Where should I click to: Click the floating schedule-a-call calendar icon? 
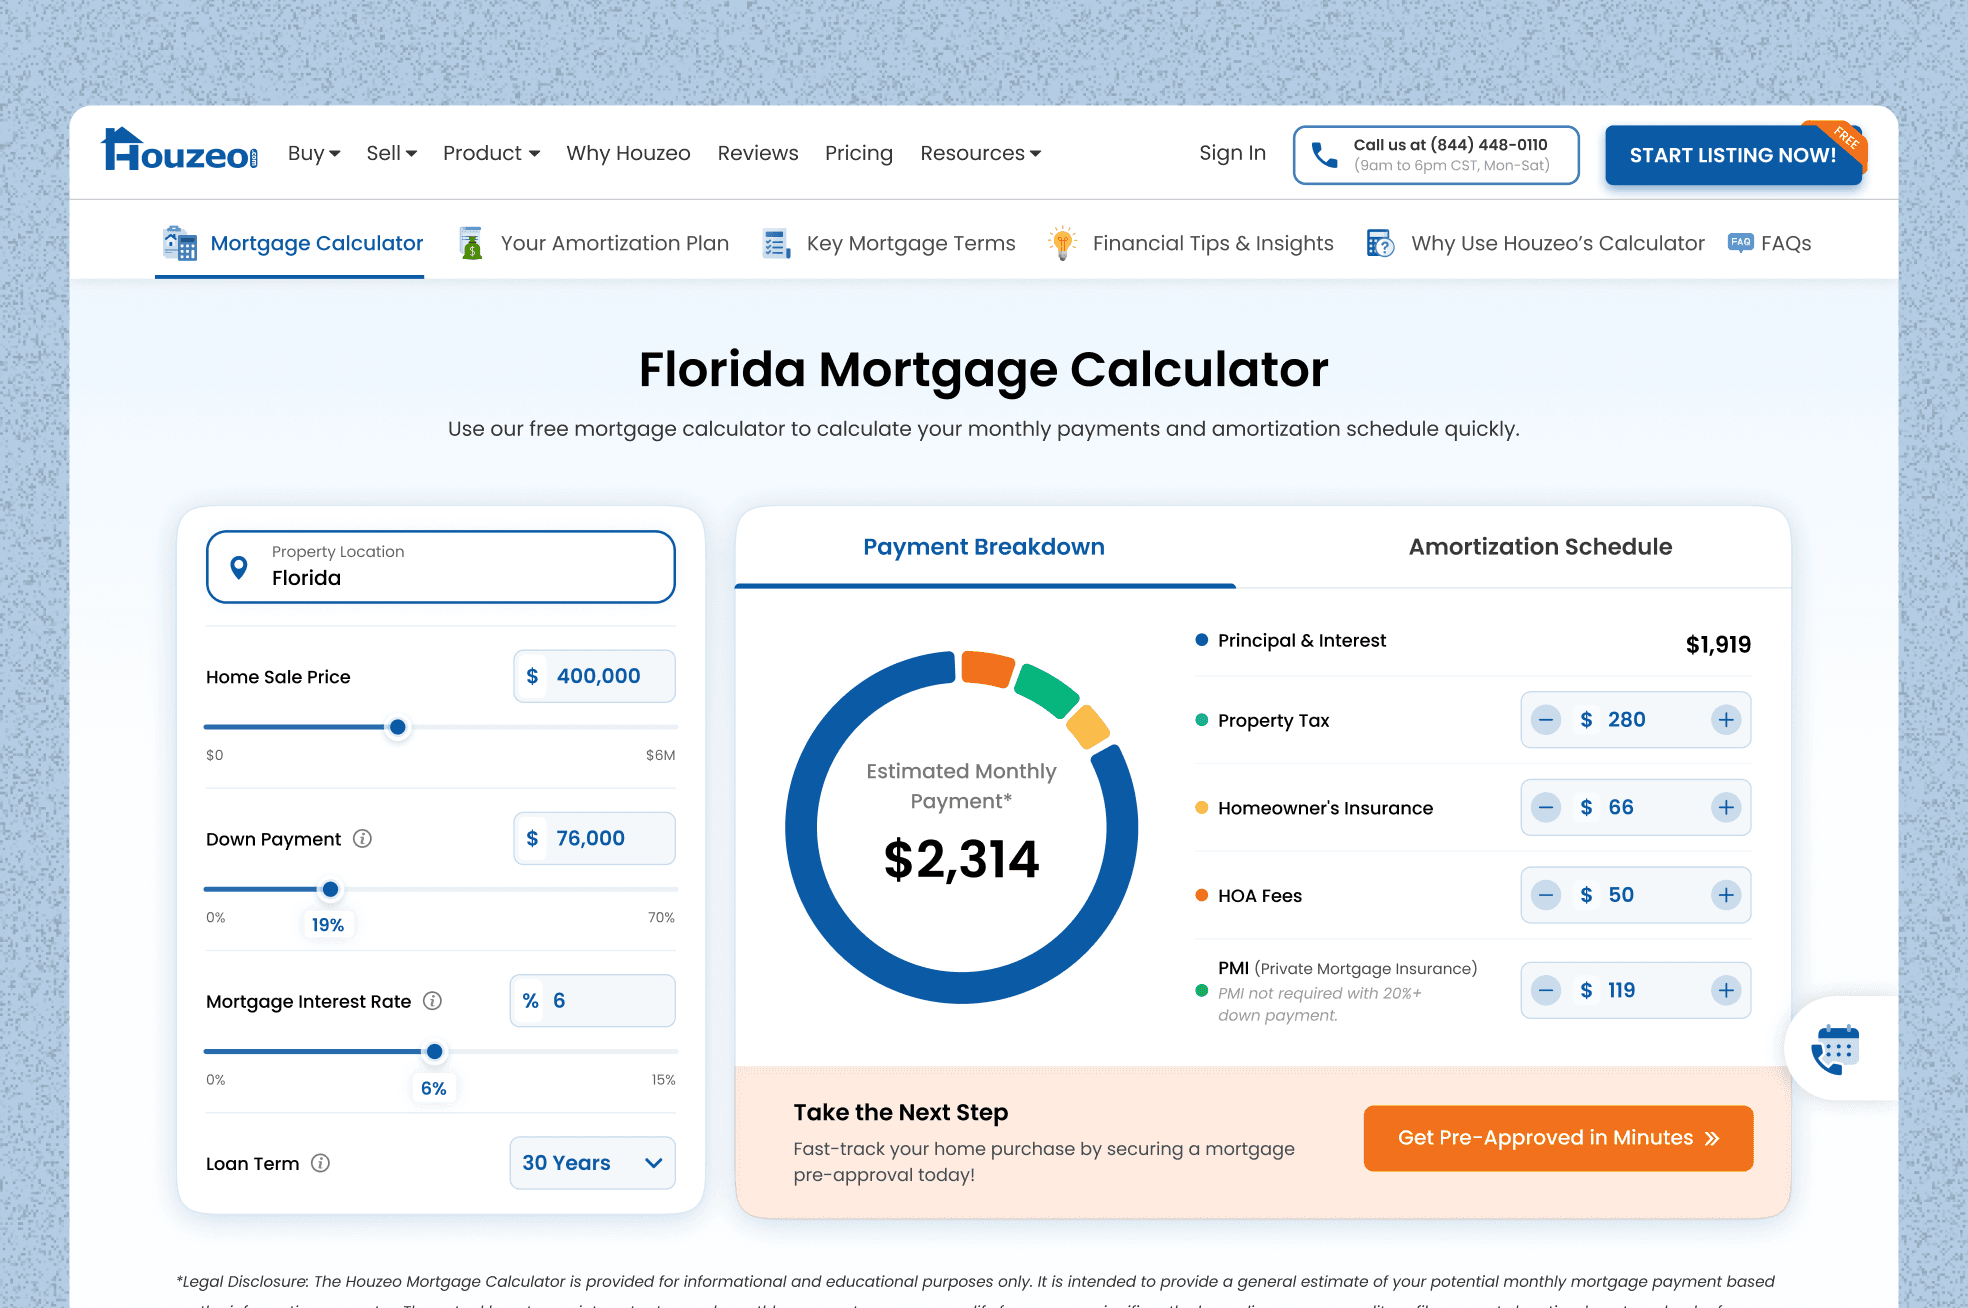click(x=1835, y=1049)
